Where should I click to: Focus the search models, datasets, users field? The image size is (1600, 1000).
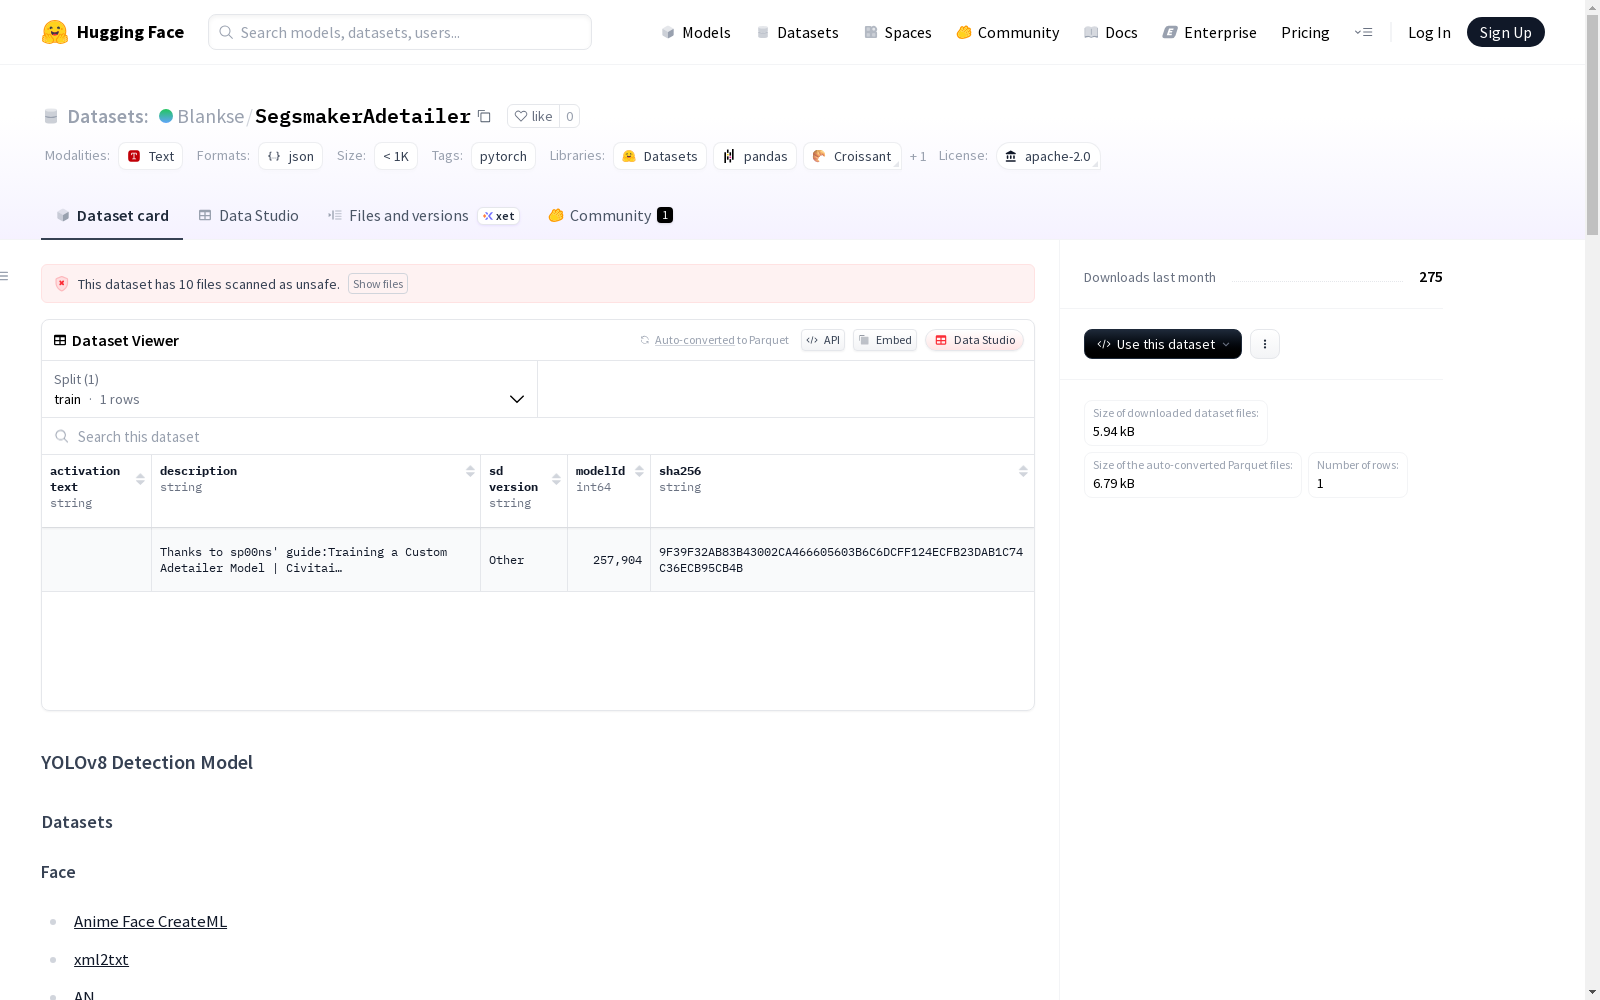point(400,32)
